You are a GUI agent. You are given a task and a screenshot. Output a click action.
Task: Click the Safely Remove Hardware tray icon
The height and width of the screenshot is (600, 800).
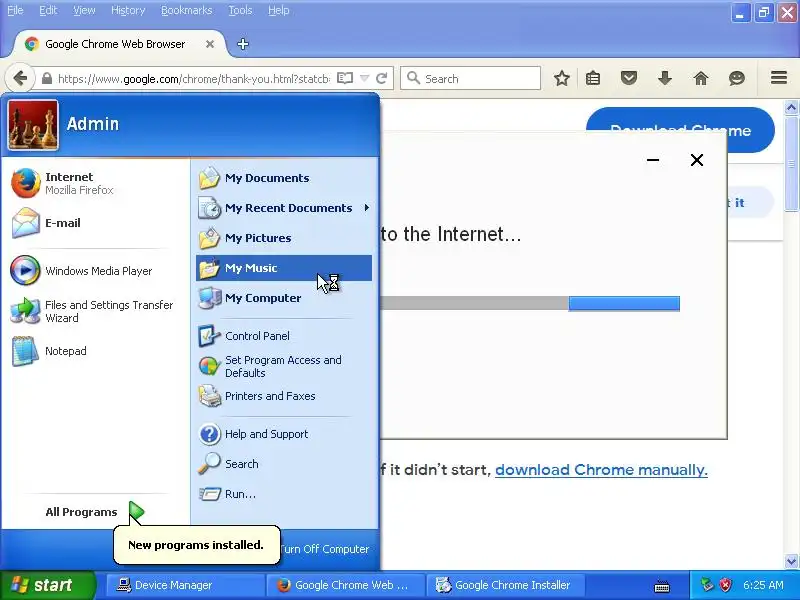[707, 585]
